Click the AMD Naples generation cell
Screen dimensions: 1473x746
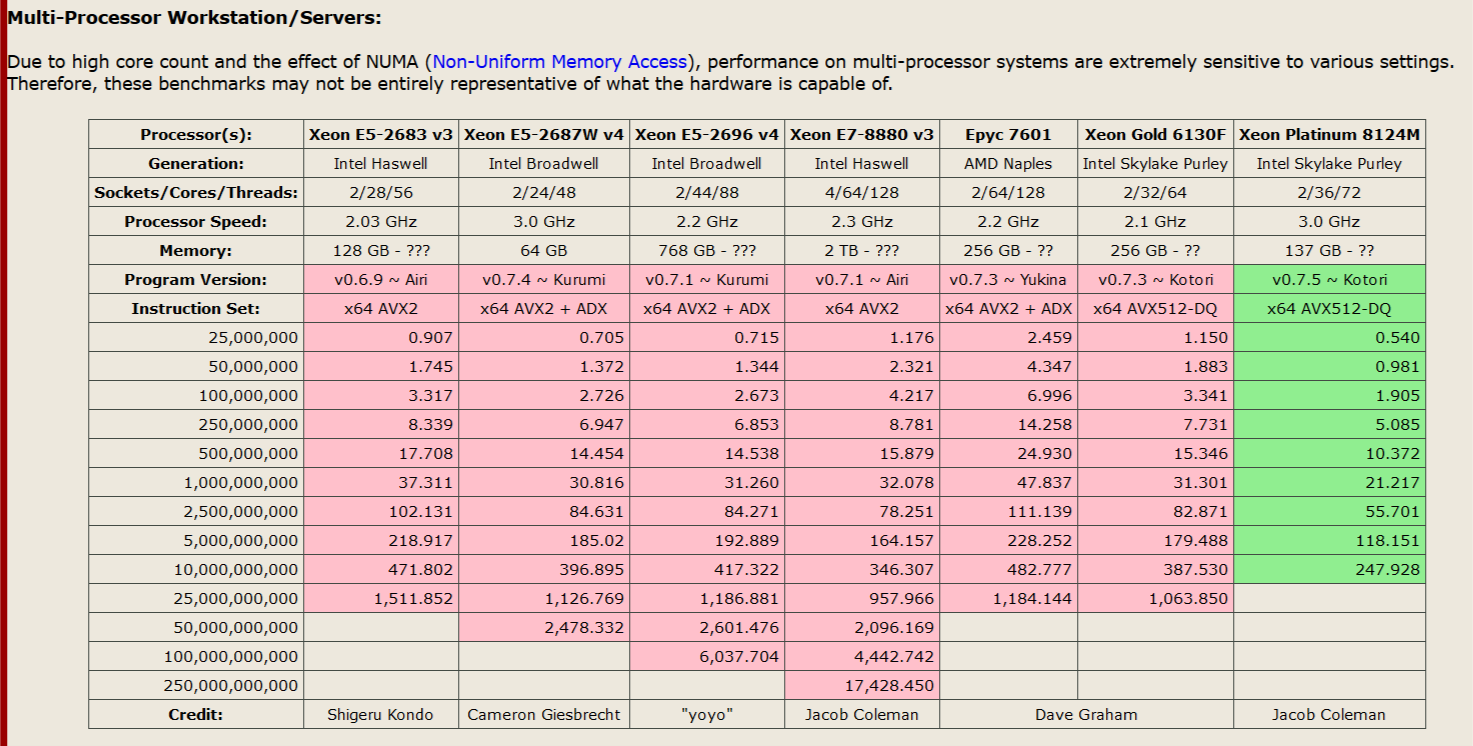1008,164
